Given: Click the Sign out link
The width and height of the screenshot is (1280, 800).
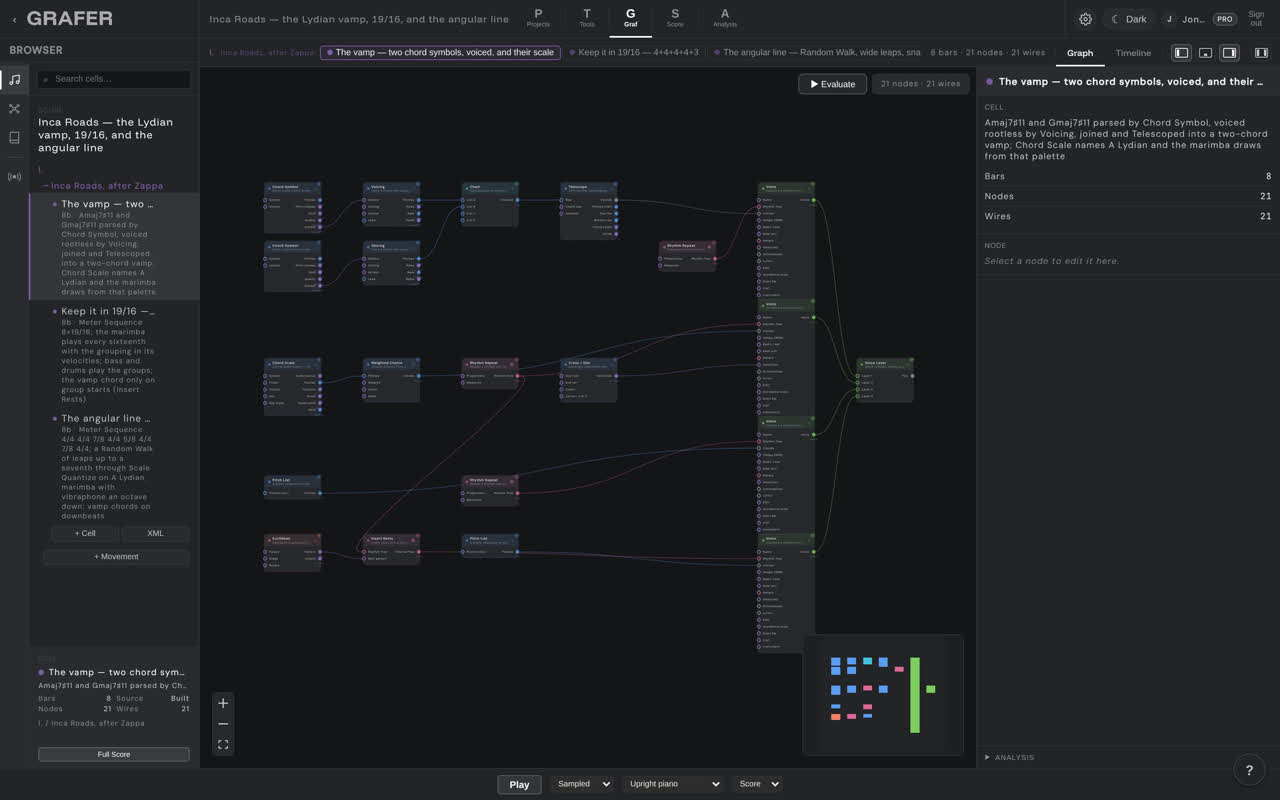Looking at the screenshot, I should (x=1256, y=19).
